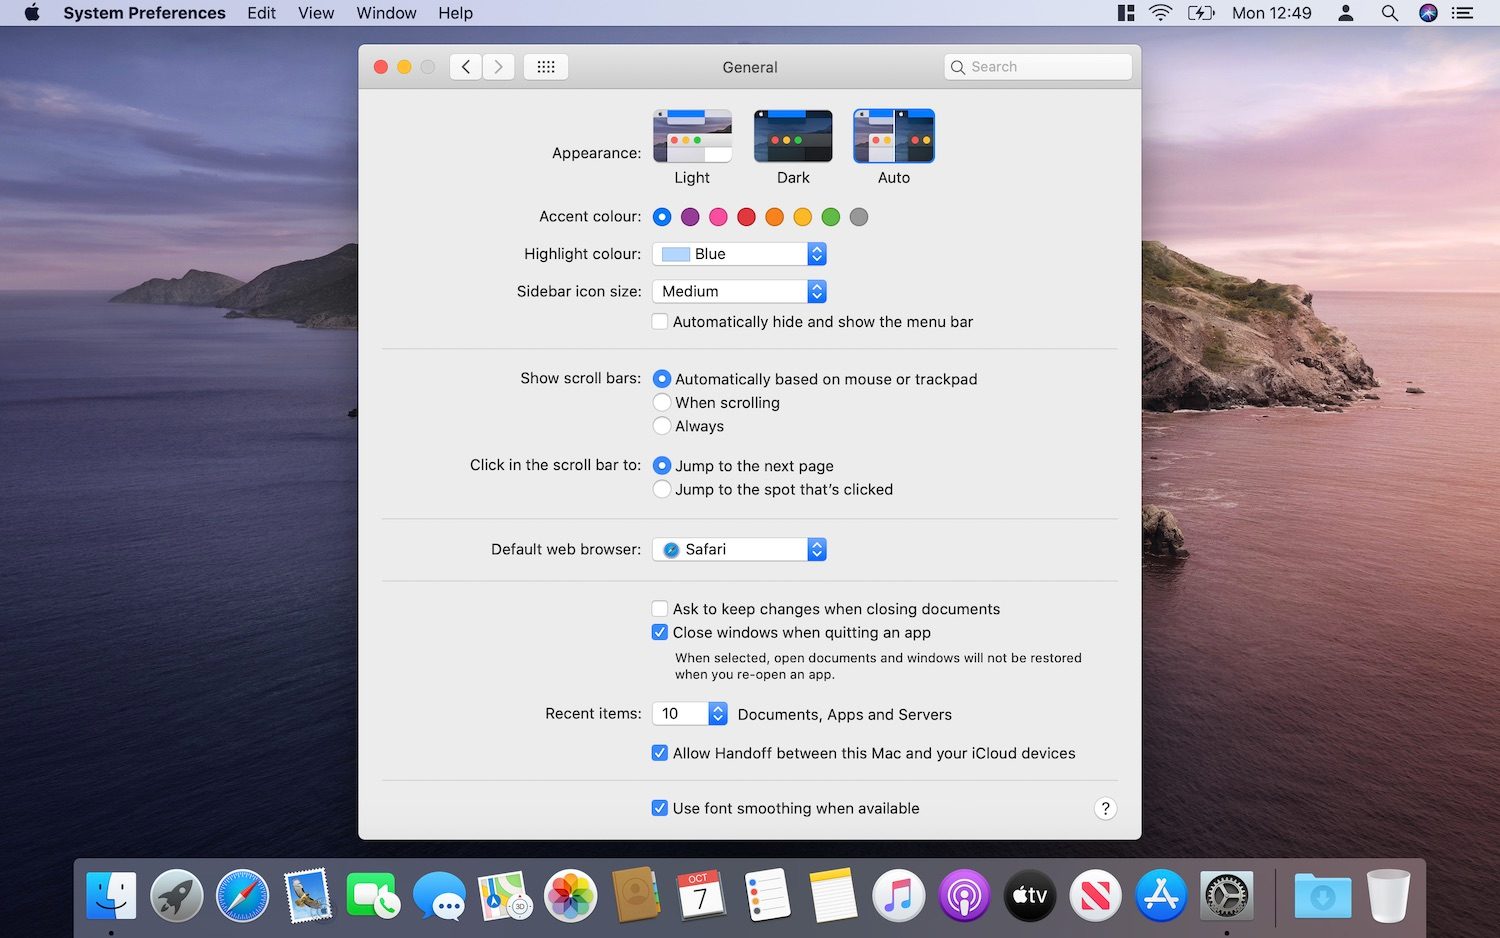Open the View menu
1500x938 pixels.
tap(316, 13)
